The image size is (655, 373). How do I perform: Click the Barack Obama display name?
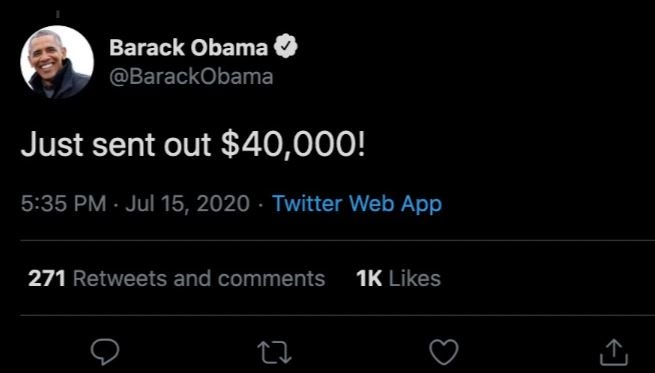pos(188,48)
